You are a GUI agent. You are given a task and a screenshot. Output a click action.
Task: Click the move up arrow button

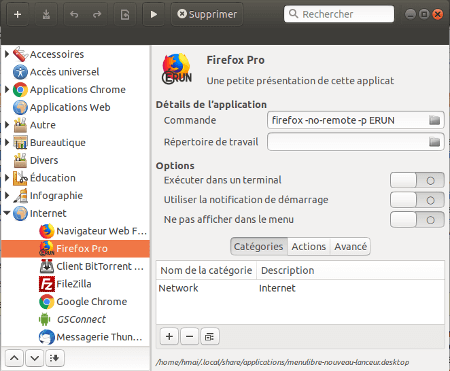tap(14, 358)
